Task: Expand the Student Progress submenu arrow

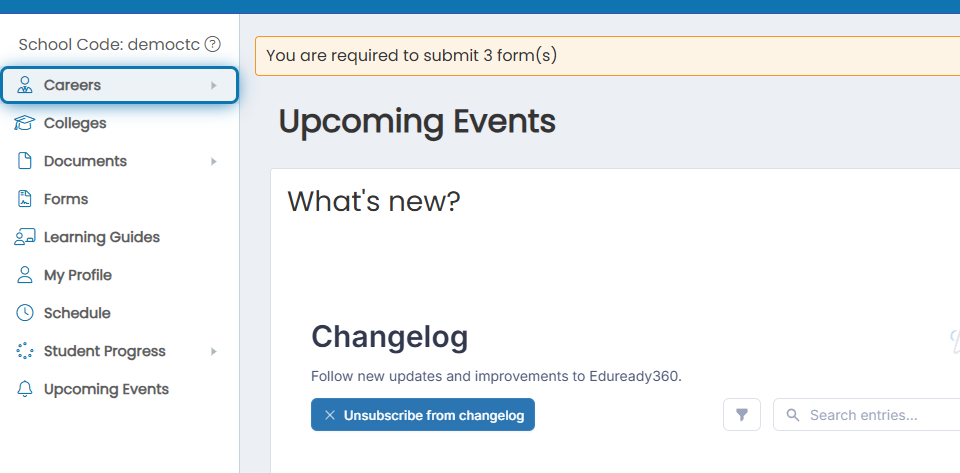Action: click(x=214, y=351)
